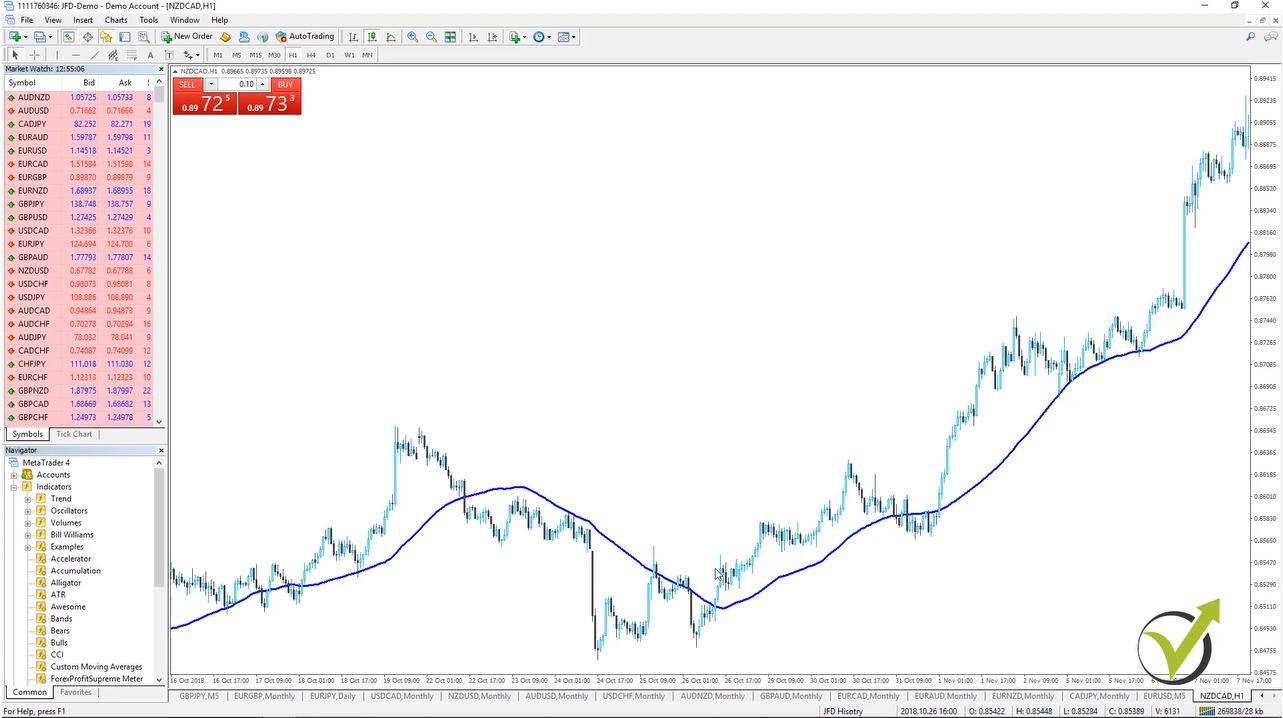1283x718 pixels.
Task: Switch chart to H4 timeframe
Action: (x=311, y=55)
